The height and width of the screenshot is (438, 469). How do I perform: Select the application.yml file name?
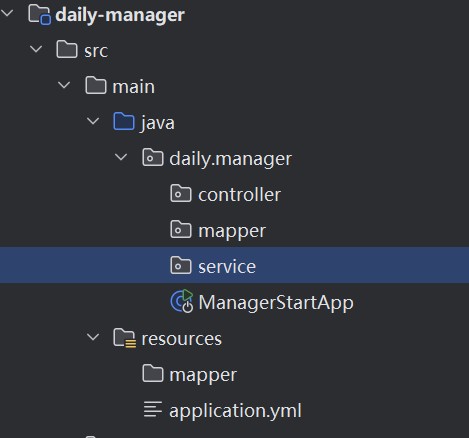click(235, 411)
